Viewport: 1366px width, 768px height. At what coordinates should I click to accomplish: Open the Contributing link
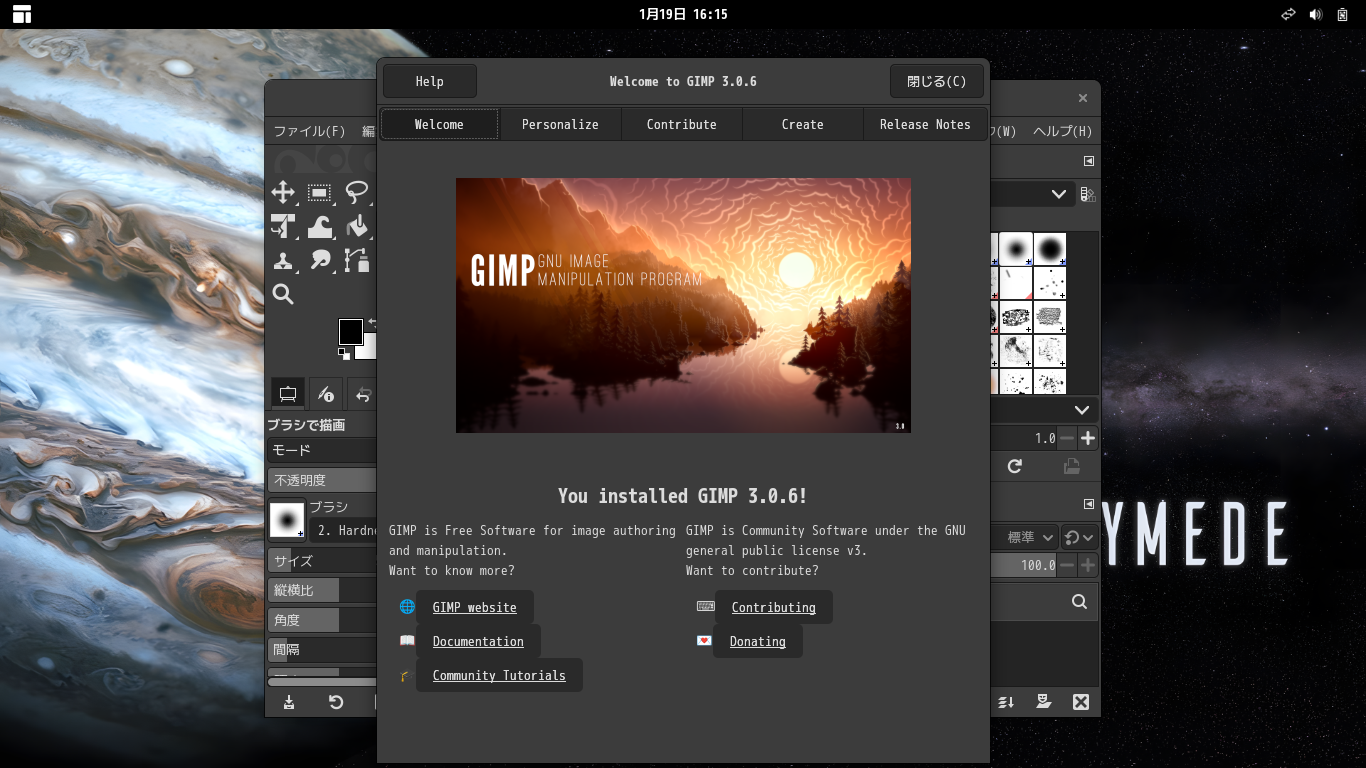coord(774,607)
